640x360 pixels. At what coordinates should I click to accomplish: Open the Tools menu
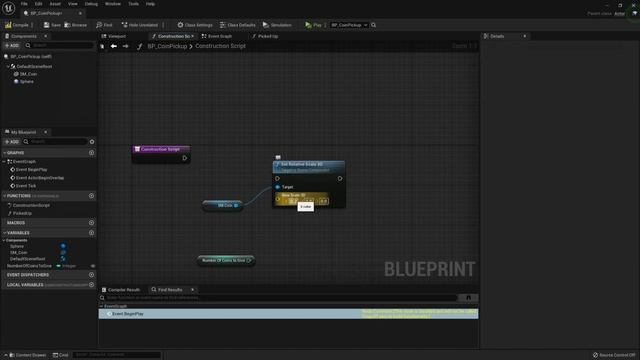click(133, 4)
